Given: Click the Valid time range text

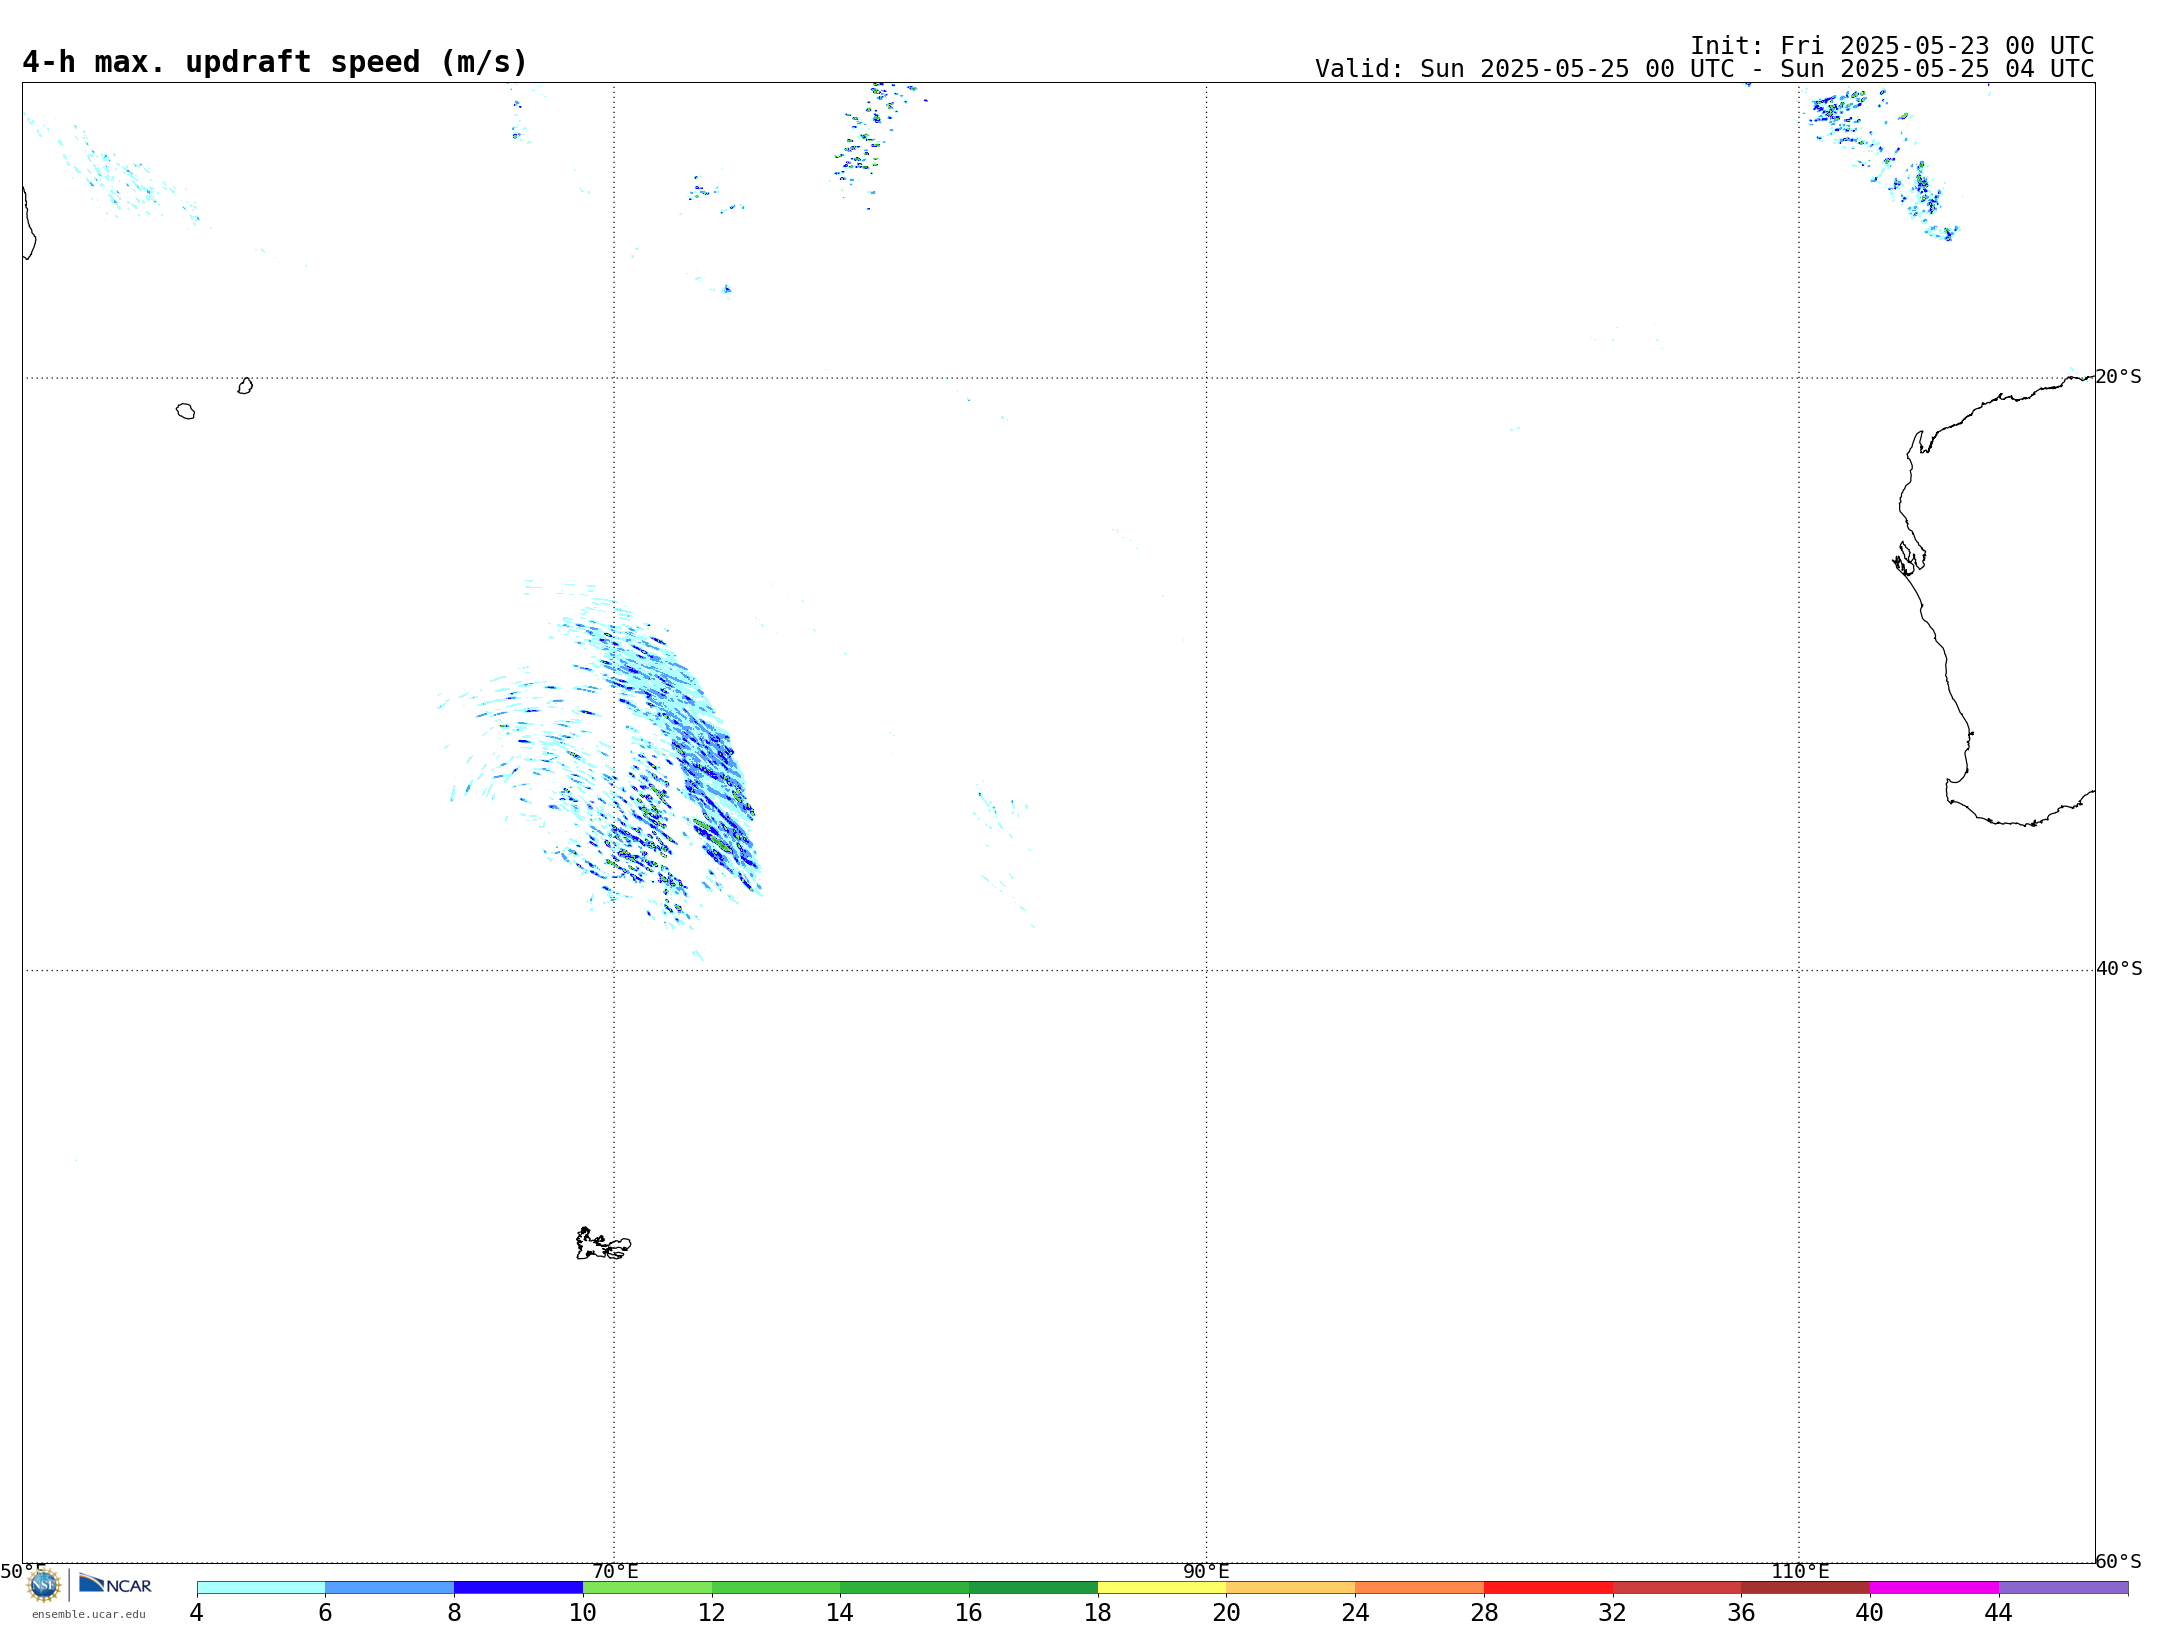Looking at the screenshot, I should pyautogui.click(x=1704, y=69).
